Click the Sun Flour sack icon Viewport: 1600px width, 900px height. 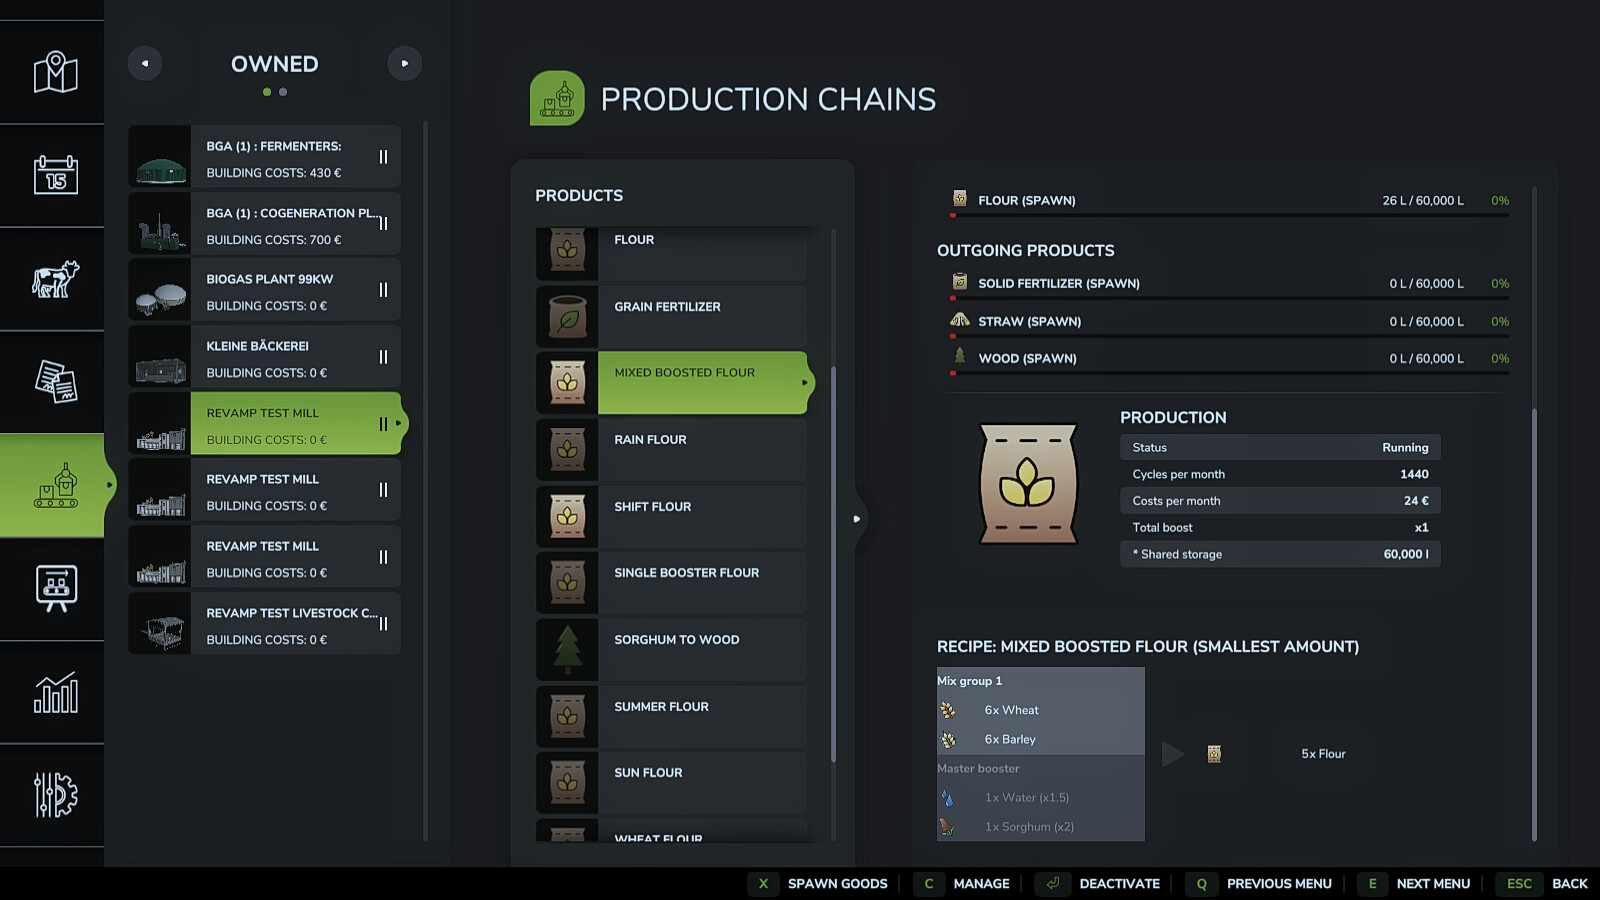click(x=567, y=783)
